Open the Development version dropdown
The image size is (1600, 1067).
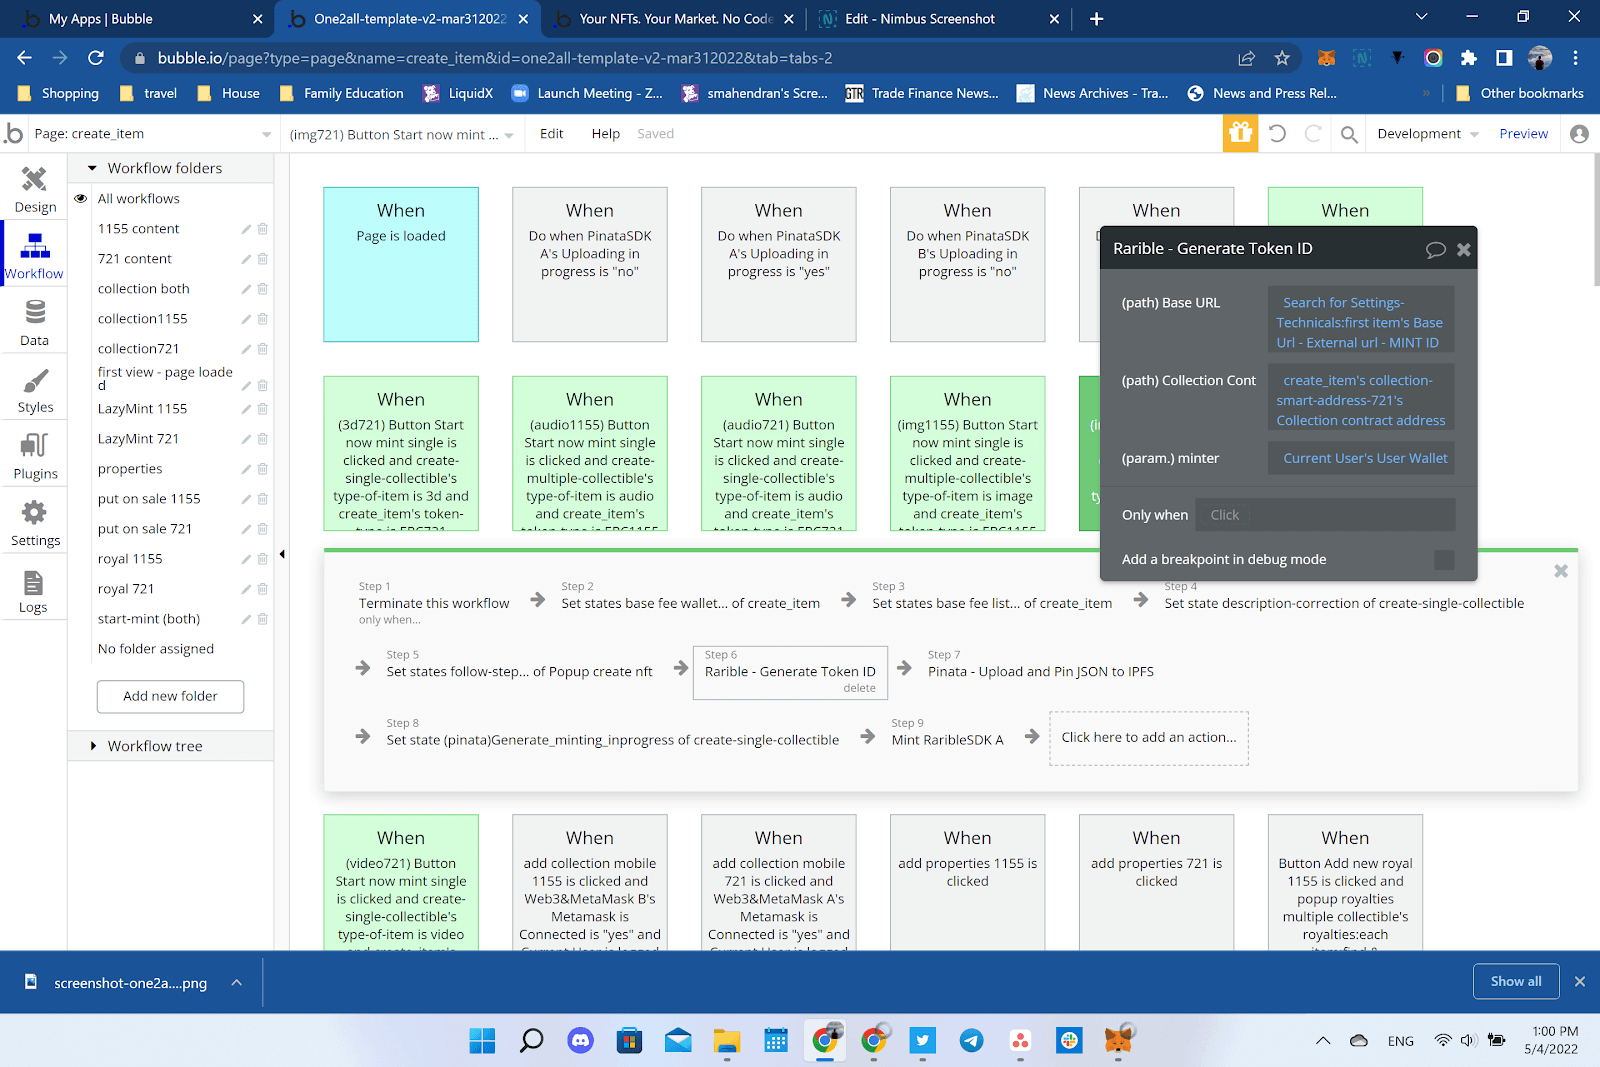(1426, 133)
